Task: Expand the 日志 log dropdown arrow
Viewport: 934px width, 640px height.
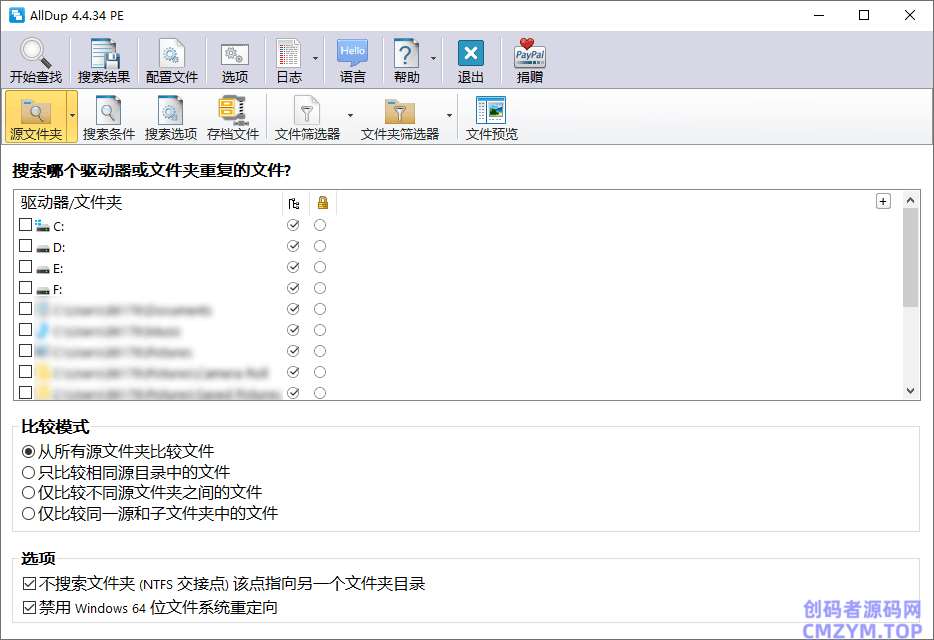Action: [316, 59]
